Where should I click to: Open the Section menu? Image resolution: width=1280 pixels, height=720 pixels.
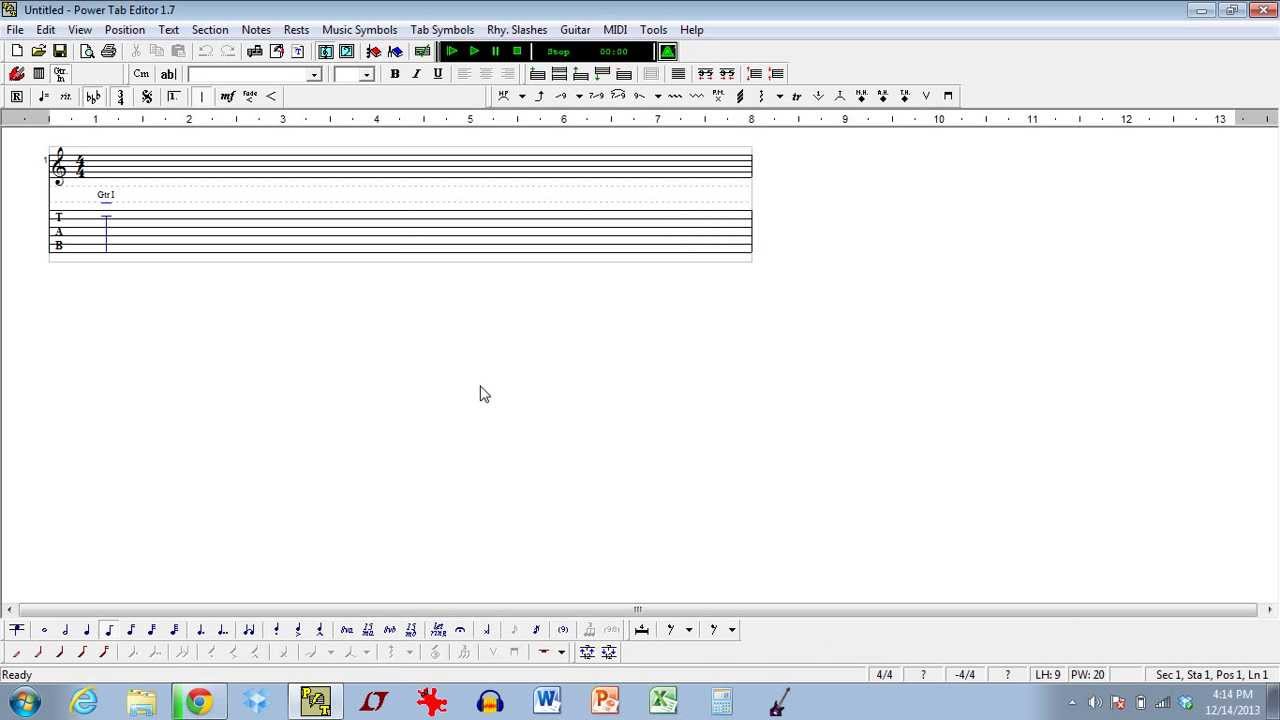(x=210, y=30)
